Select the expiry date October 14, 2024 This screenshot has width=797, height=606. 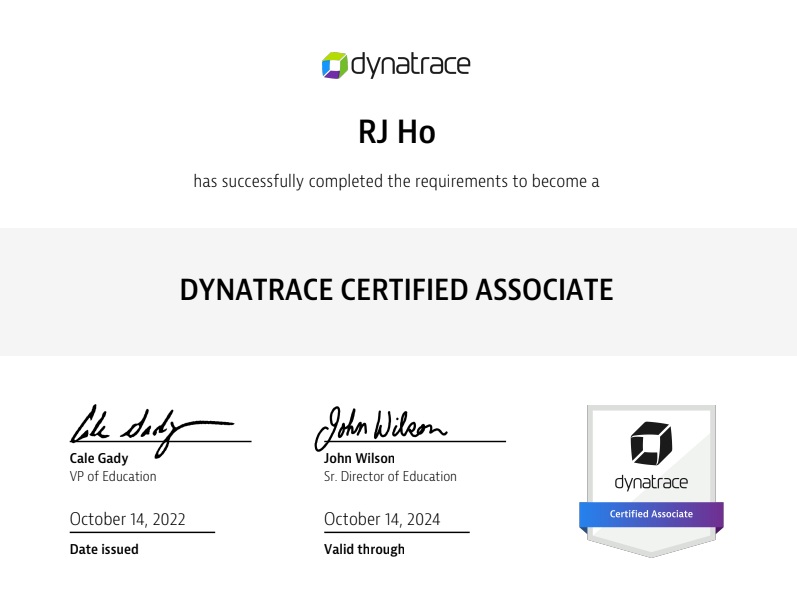click(x=382, y=520)
